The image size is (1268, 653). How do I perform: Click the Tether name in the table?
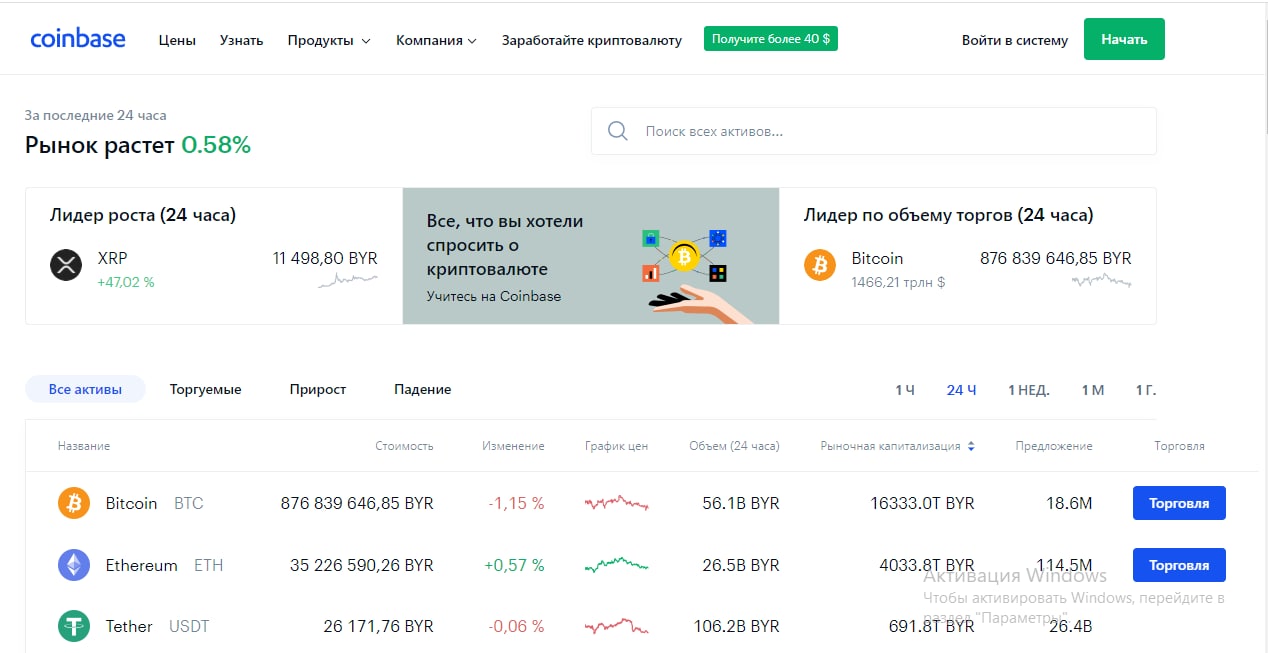129,626
